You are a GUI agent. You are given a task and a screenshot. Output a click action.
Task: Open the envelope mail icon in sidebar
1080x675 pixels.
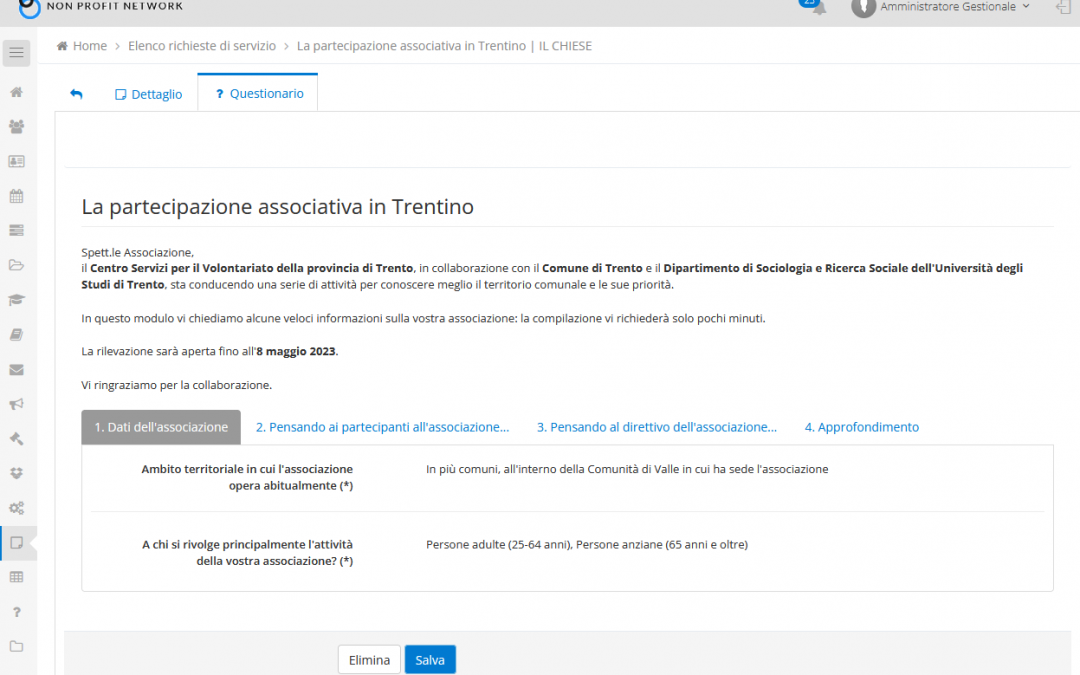click(17, 370)
